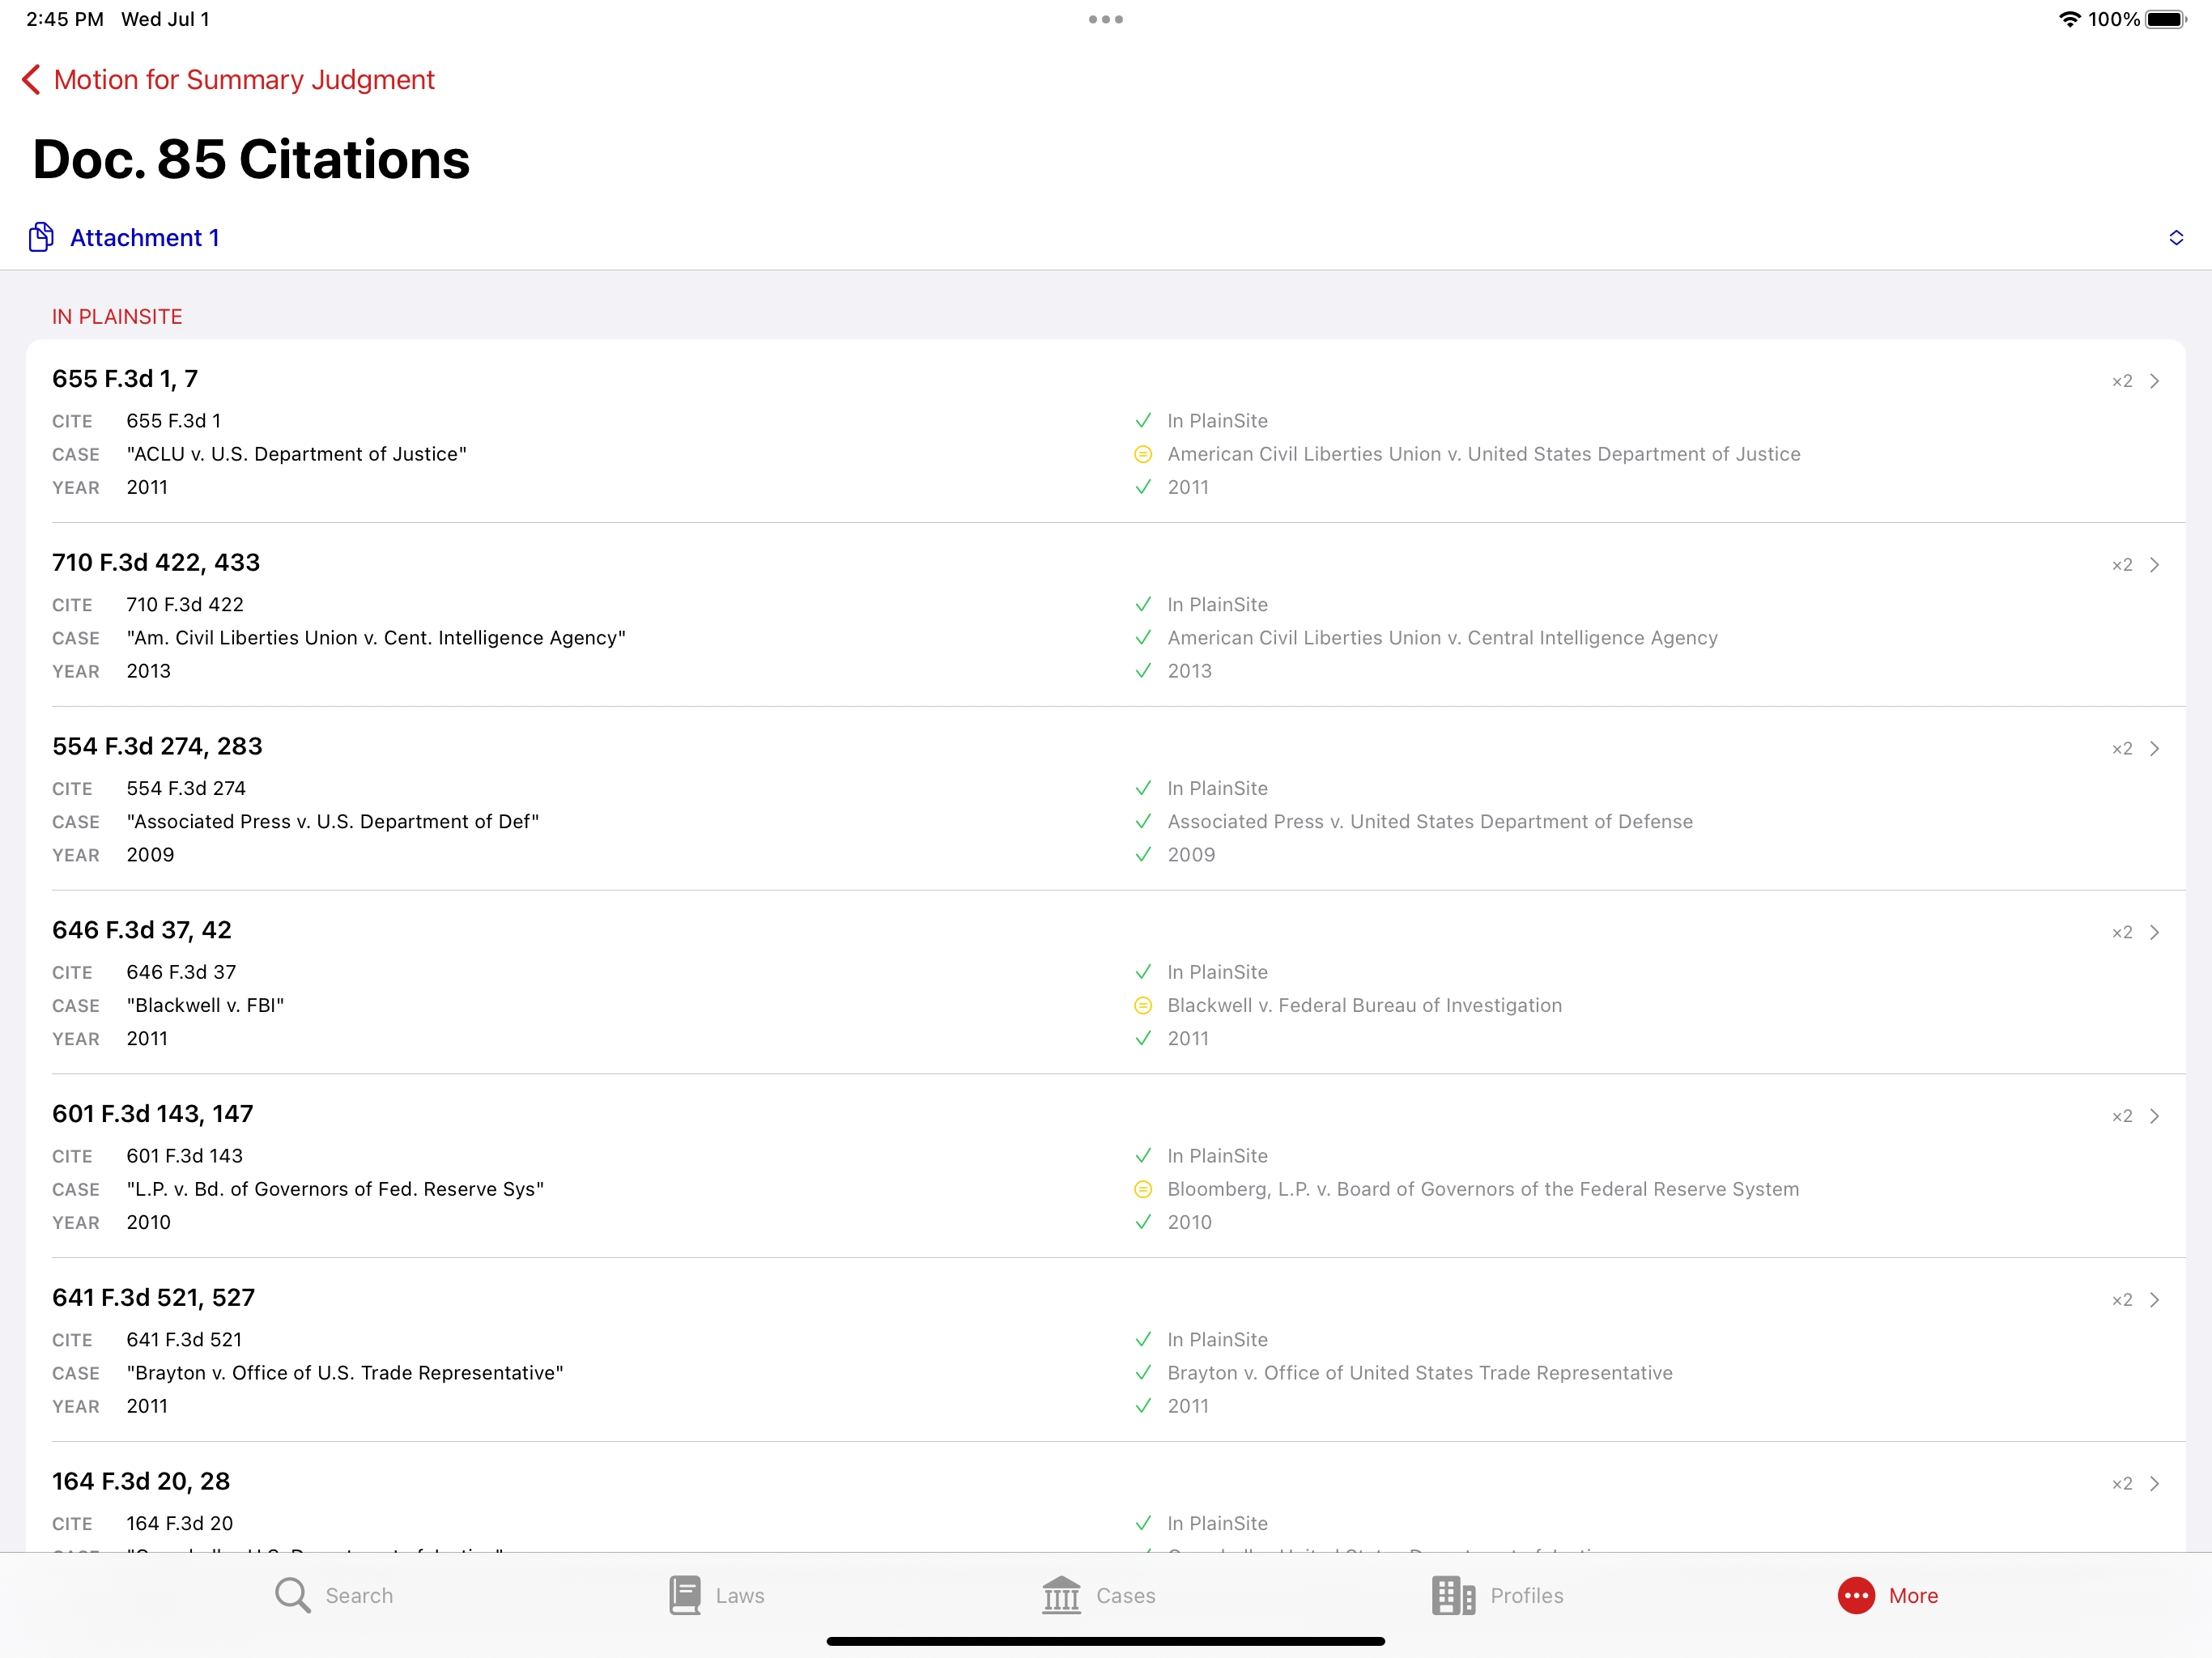The image size is (2212, 1658).
Task: Open the 646 F.3d 37, 42 citation heading
Action: pos(142,930)
